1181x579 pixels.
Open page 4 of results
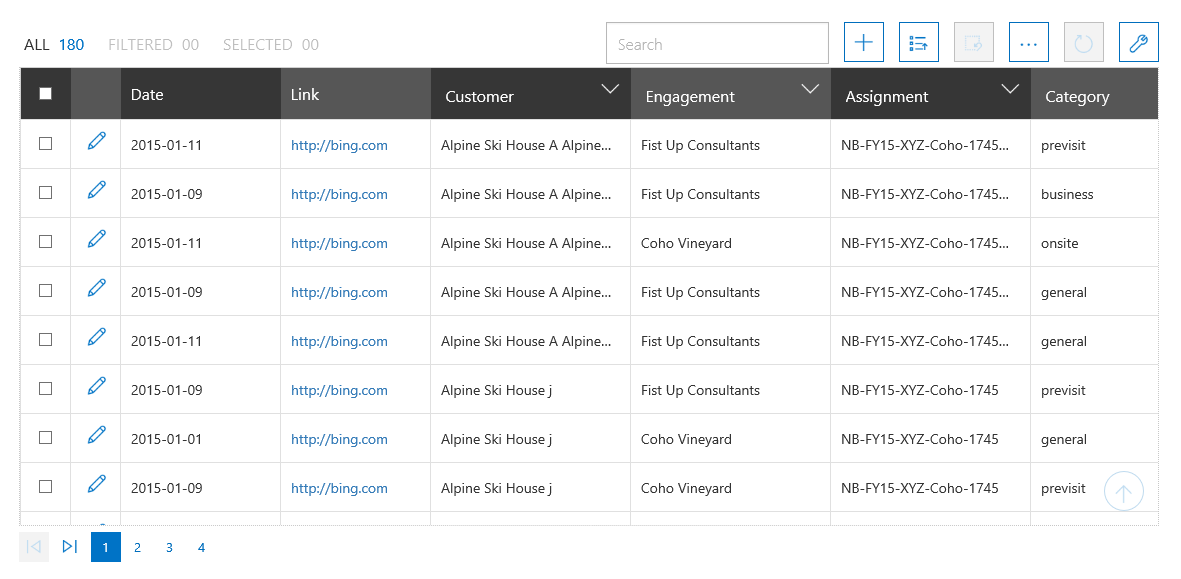tap(201, 547)
